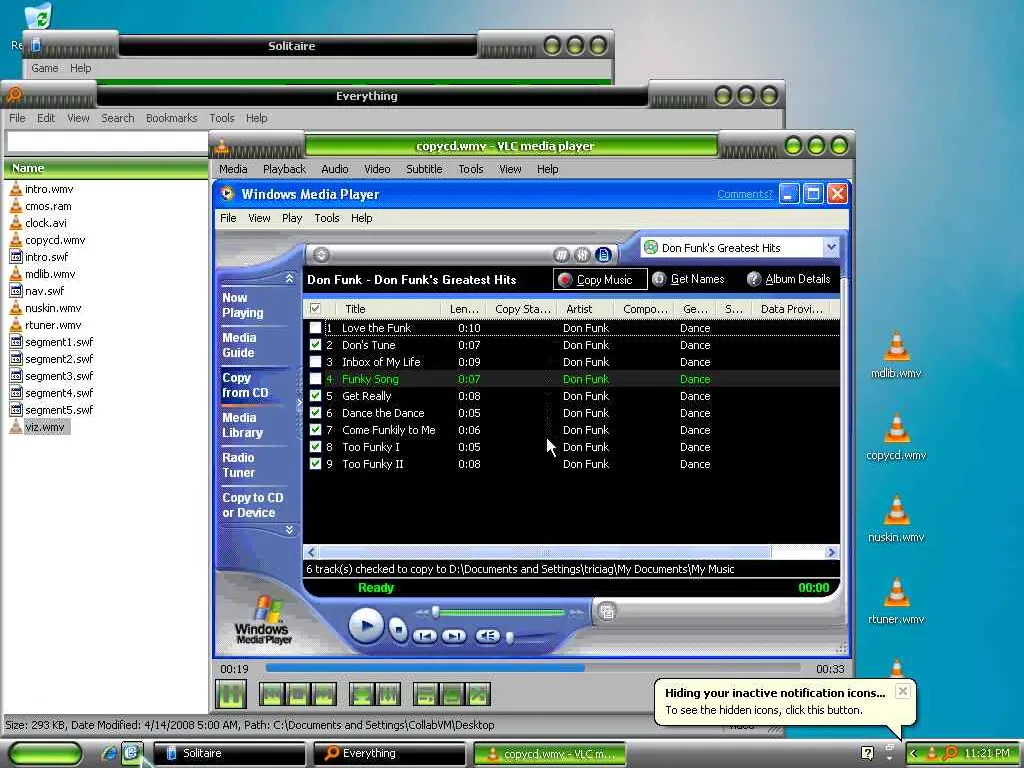1024x768 pixels.
Task: Click left arrow of track list scrollbar
Action: pos(312,552)
